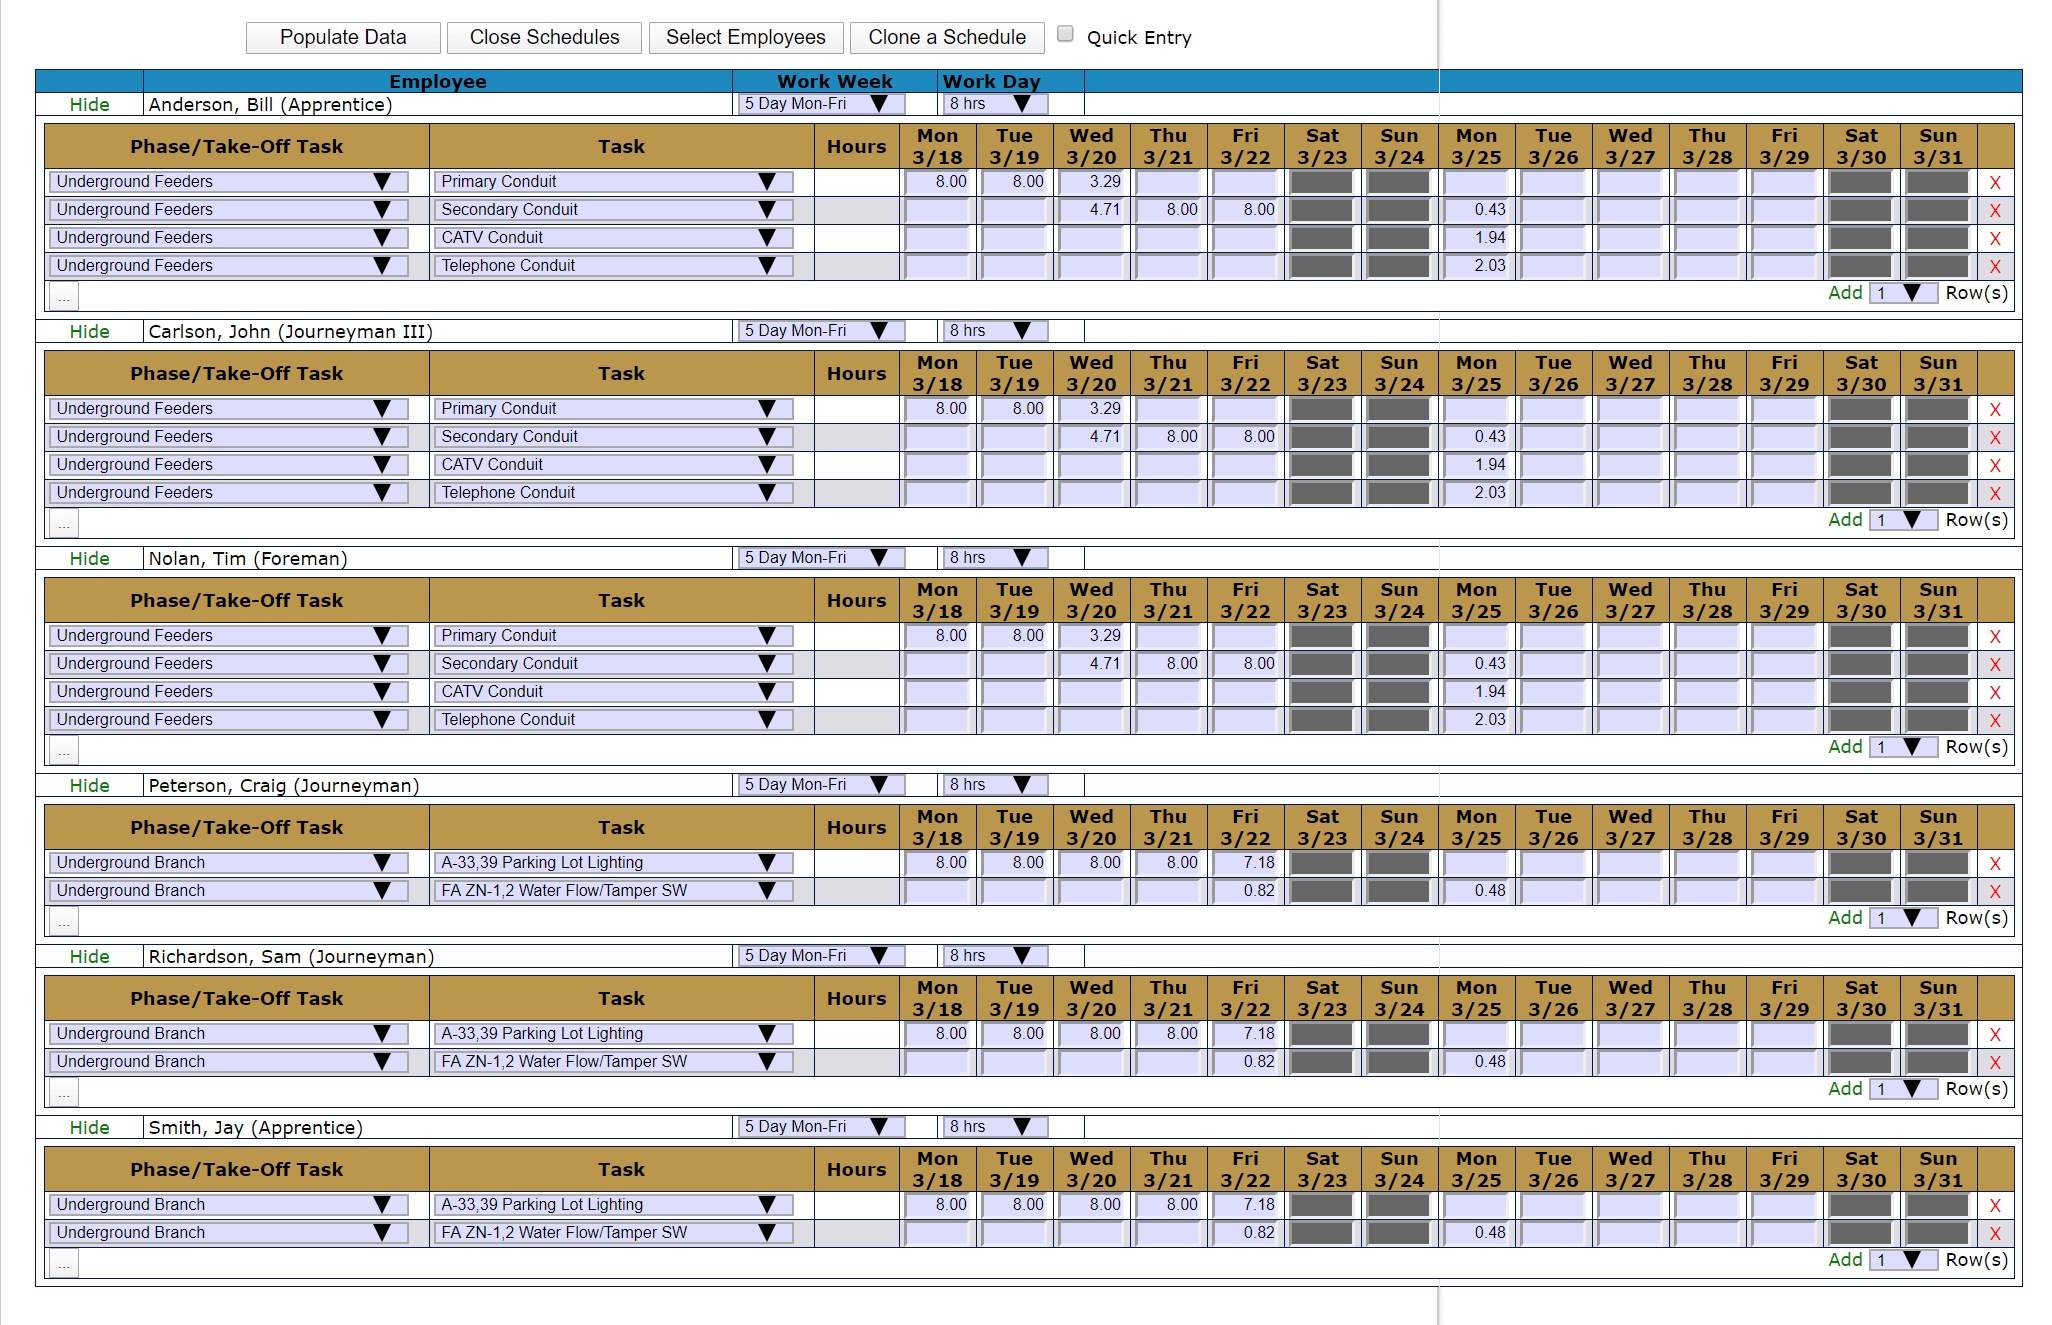The height and width of the screenshot is (1325, 2052).
Task: Remove Carlson's Primary Conduit row via red X
Action: [x=1995, y=409]
